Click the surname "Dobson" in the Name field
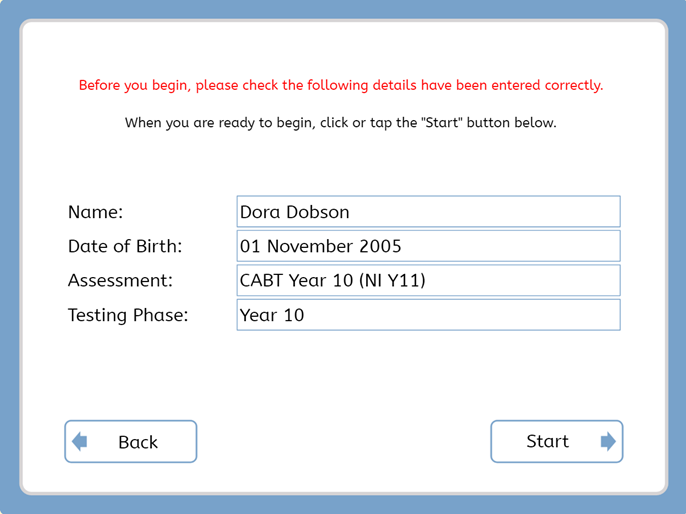The image size is (686, 514). (318, 212)
